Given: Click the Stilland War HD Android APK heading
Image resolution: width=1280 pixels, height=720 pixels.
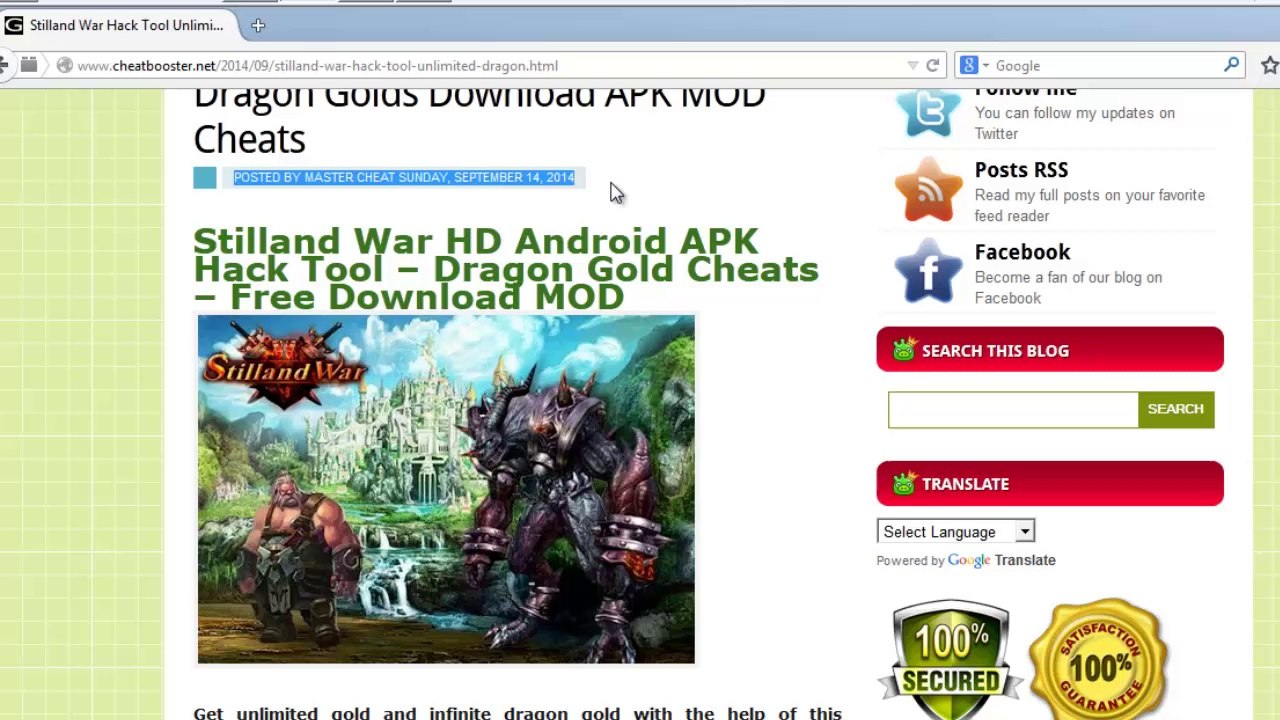Looking at the screenshot, I should (505, 269).
